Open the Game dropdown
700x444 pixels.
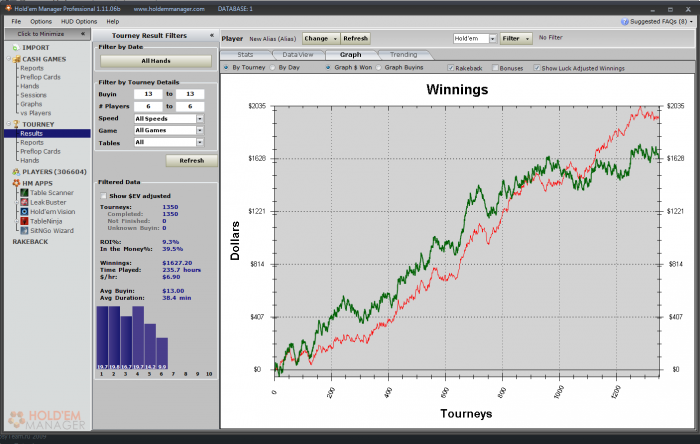pos(200,130)
